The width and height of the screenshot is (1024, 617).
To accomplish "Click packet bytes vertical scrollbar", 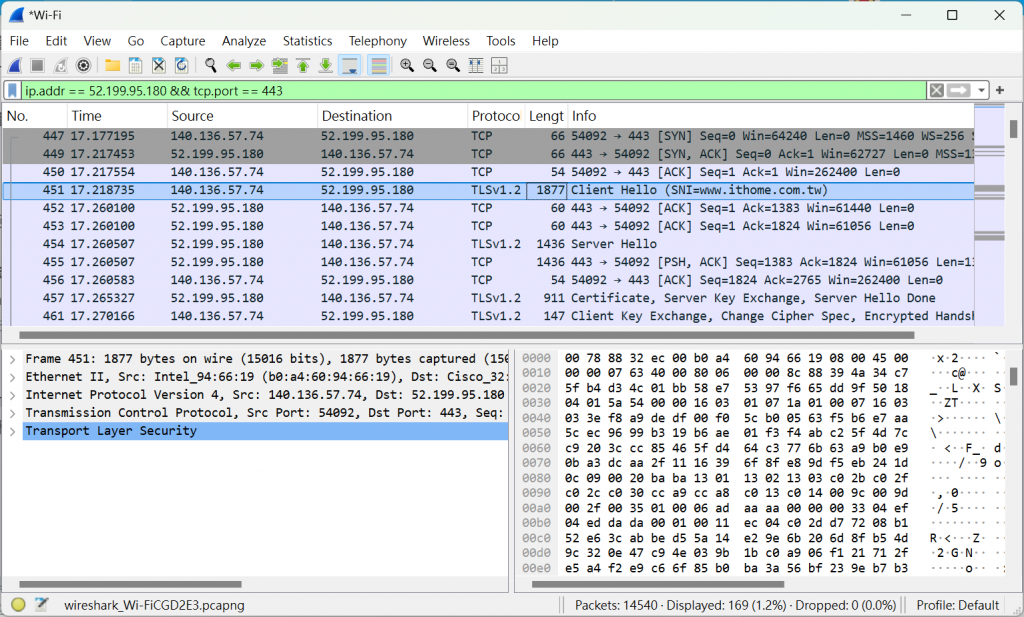I will click(x=1014, y=376).
